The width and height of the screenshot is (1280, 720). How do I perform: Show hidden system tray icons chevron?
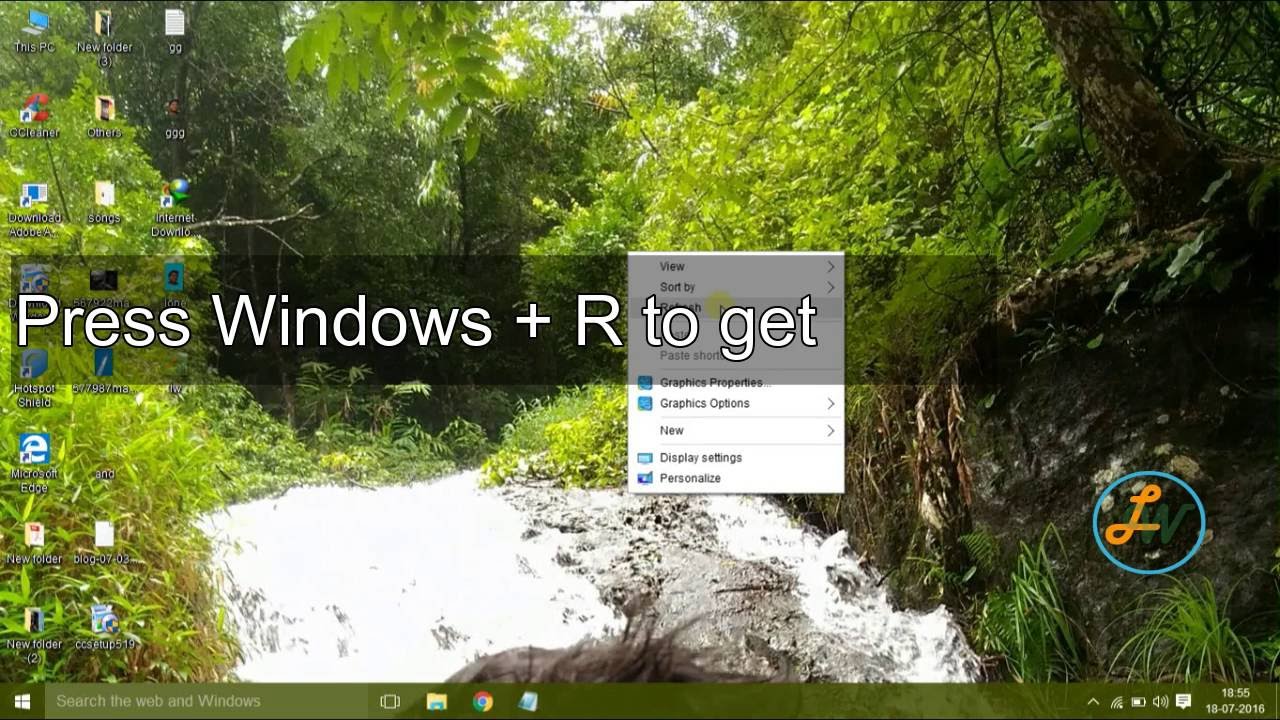pyautogui.click(x=1093, y=702)
